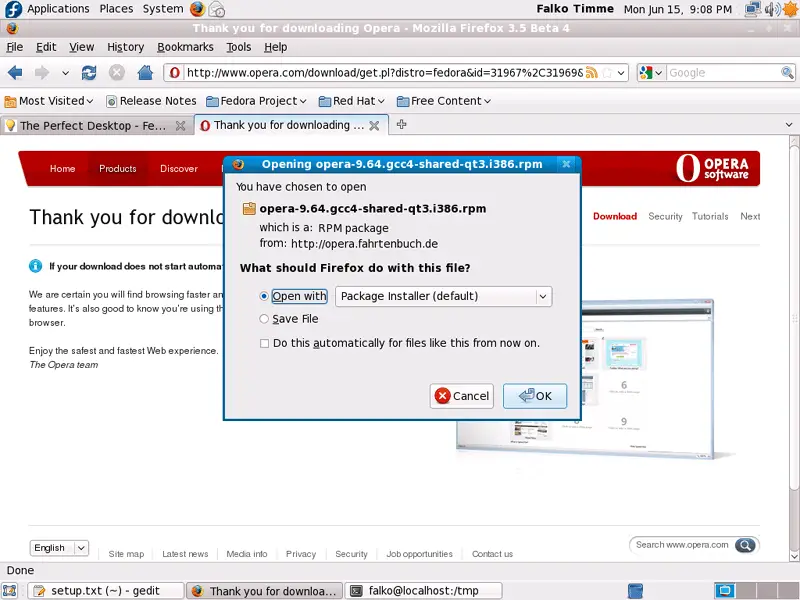Image resolution: width=800 pixels, height=600 pixels.
Task: Open the Site map footer link
Action: pyautogui.click(x=126, y=554)
